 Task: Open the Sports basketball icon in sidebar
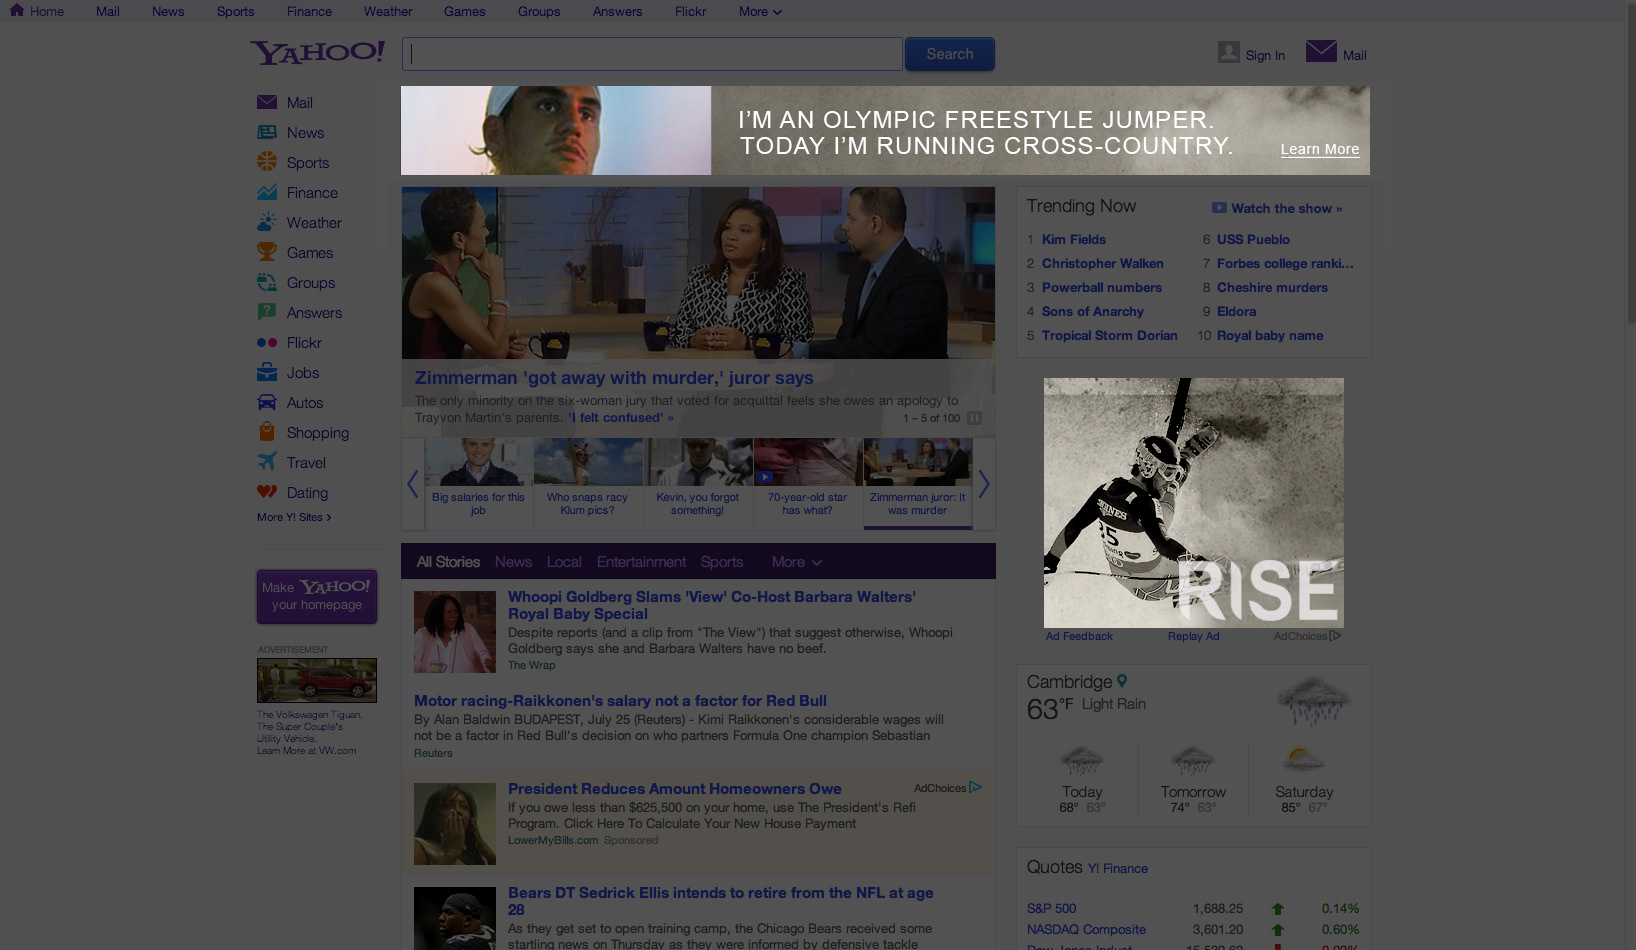pos(267,162)
